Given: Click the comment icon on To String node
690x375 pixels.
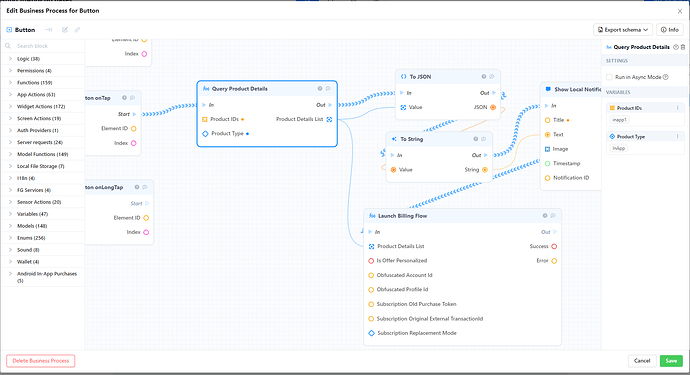Looking at the screenshot, I should 484,139.
